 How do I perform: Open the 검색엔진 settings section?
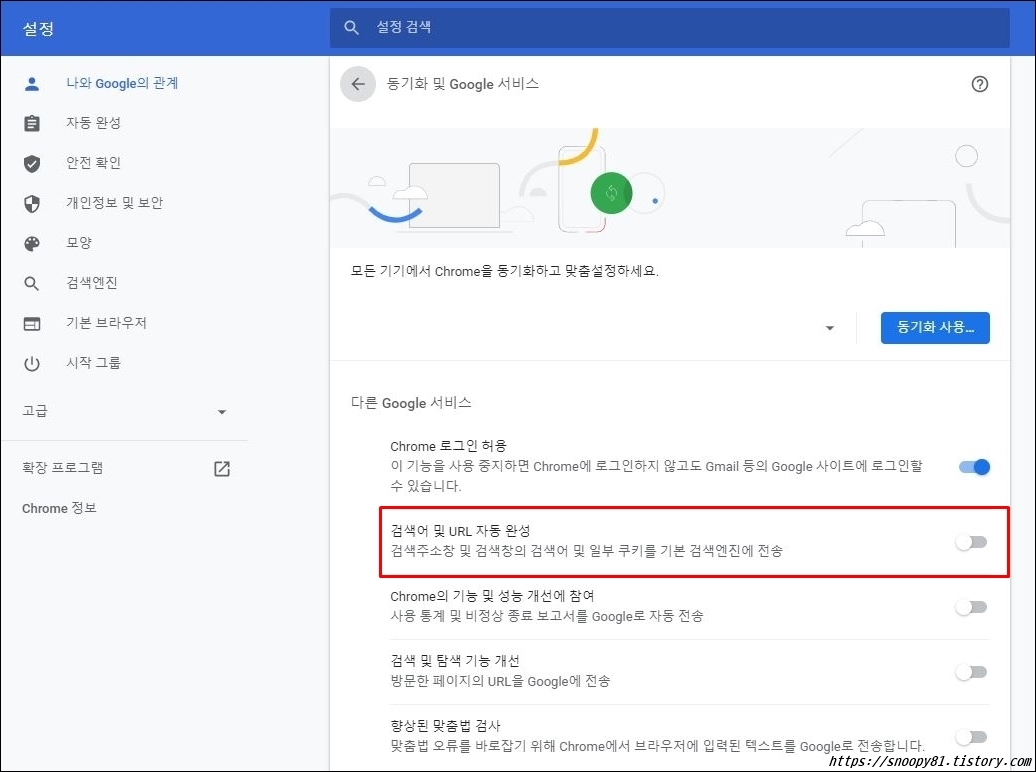(92, 283)
